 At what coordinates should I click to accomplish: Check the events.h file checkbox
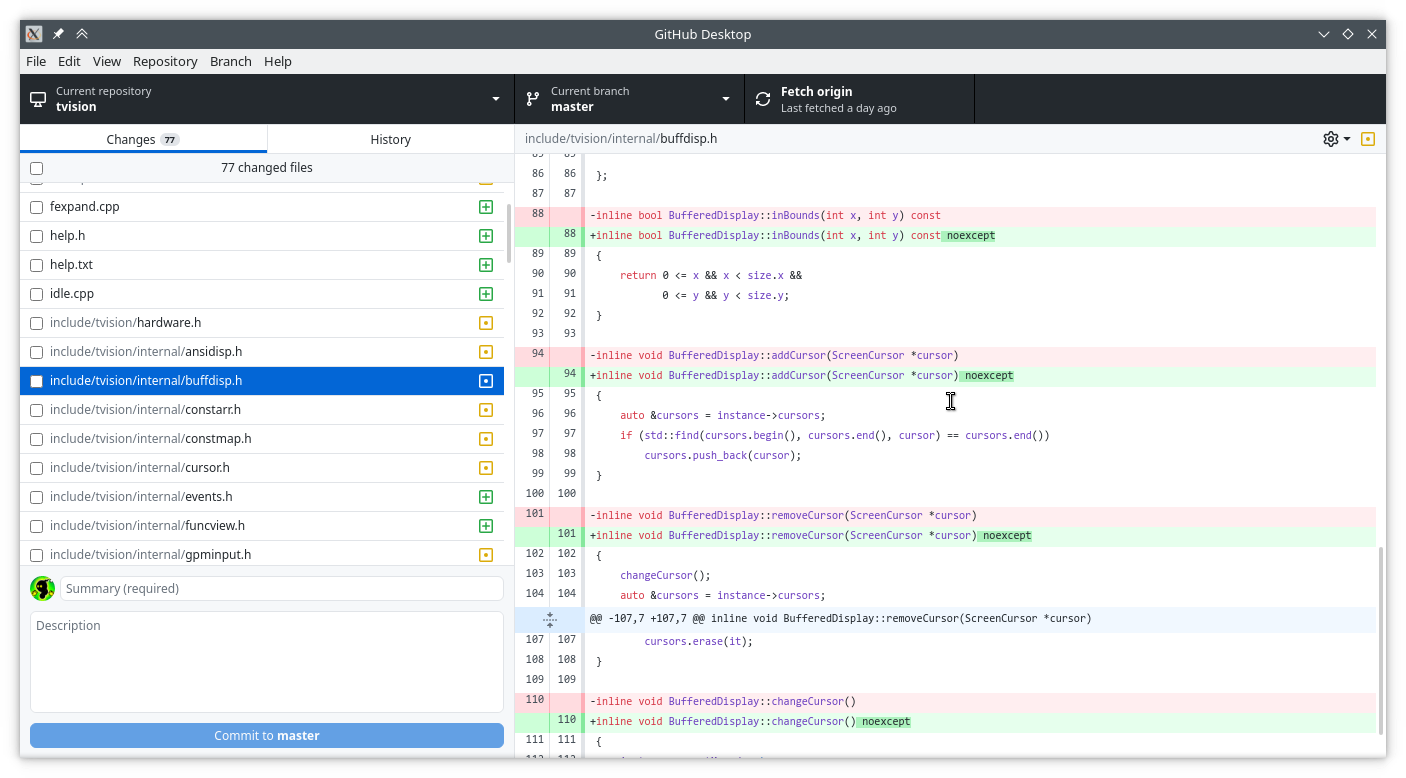pos(37,497)
